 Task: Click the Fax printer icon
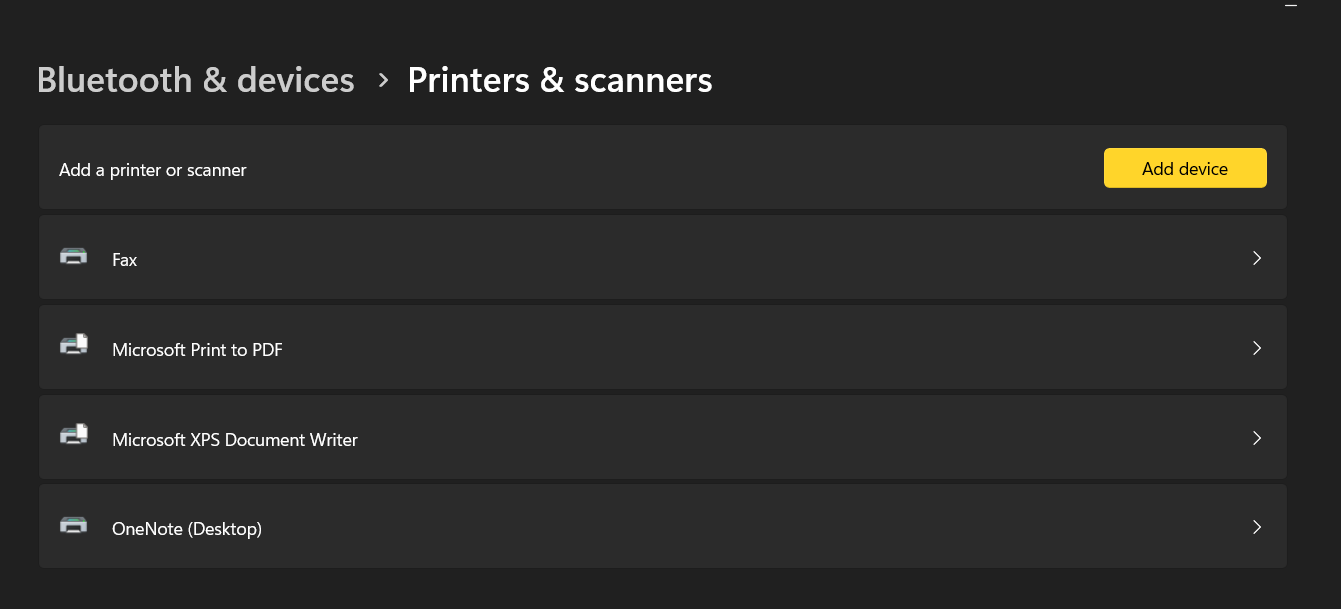tap(73, 256)
